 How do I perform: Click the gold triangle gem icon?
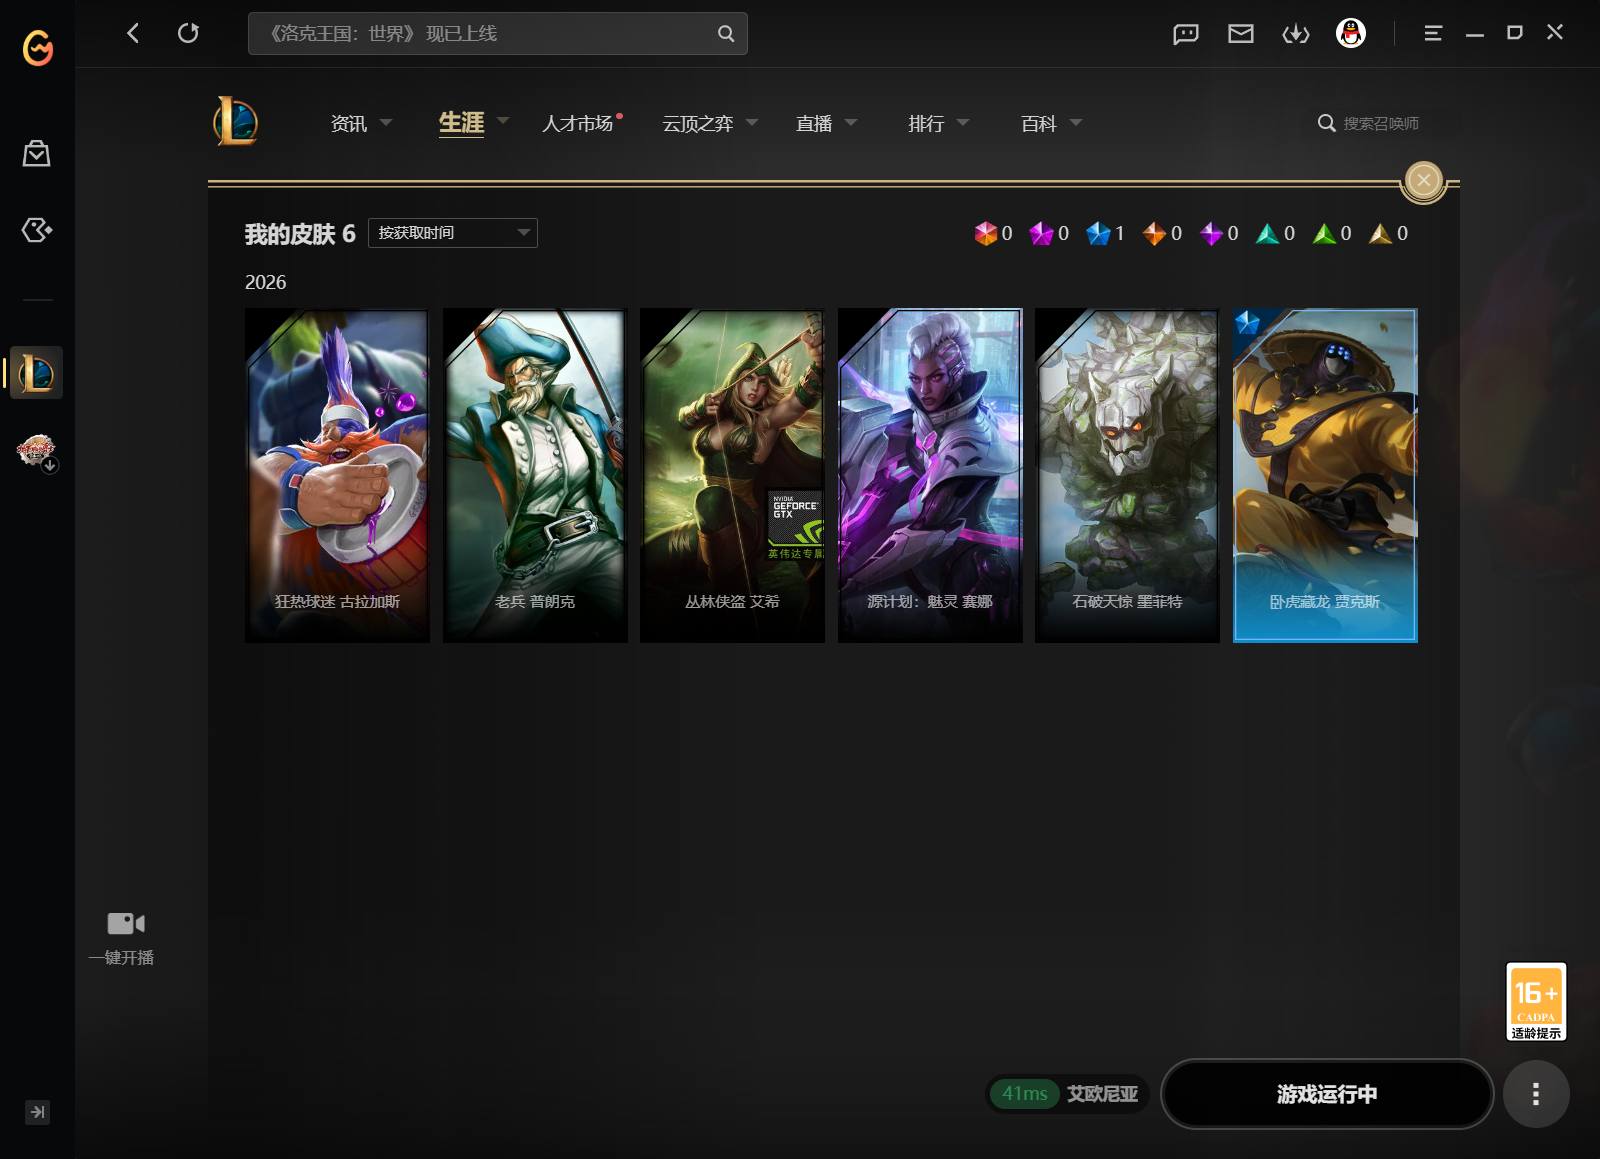1380,233
